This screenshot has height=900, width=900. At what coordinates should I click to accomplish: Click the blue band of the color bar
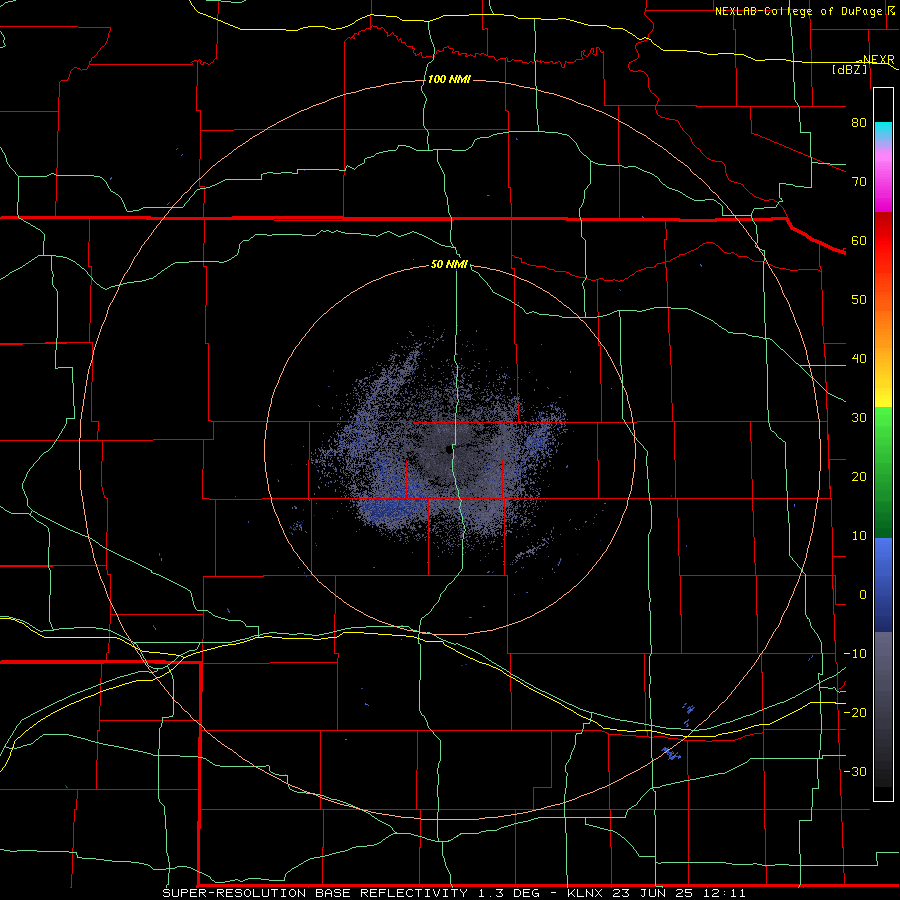pos(883,584)
